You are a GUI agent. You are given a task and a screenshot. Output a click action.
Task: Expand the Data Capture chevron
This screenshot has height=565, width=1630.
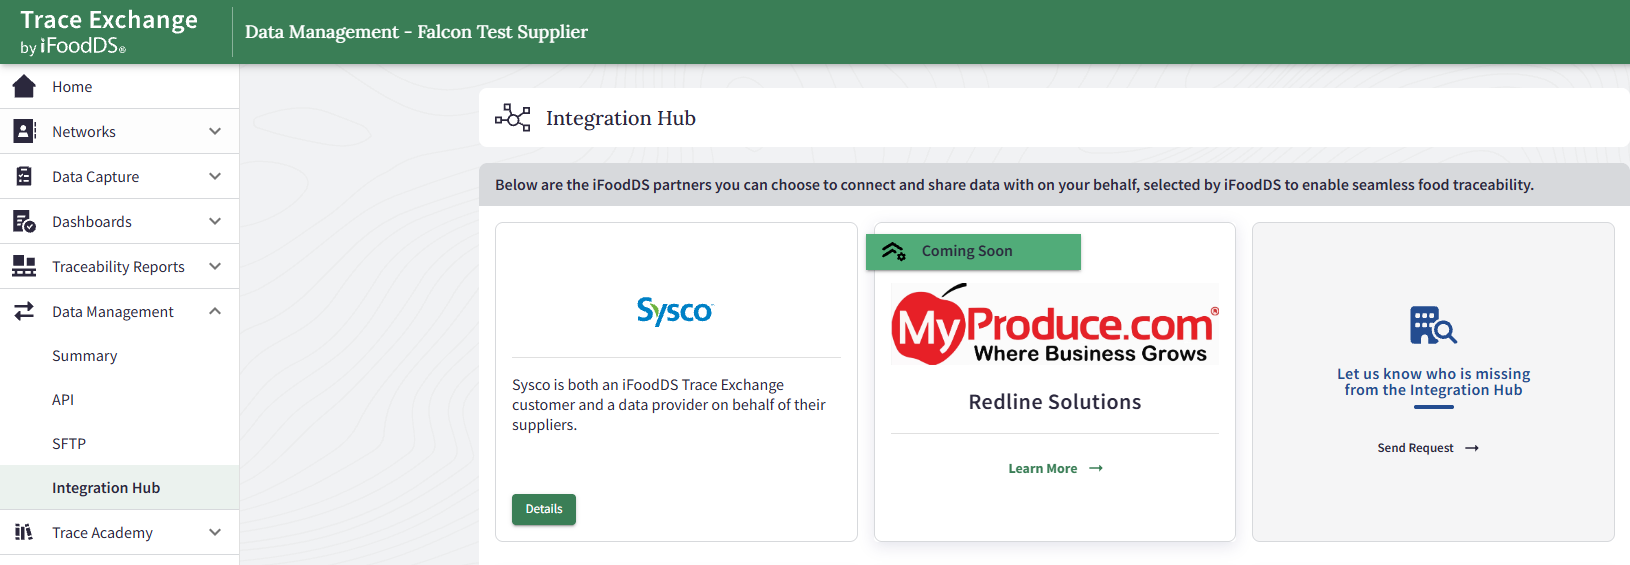pos(215,176)
